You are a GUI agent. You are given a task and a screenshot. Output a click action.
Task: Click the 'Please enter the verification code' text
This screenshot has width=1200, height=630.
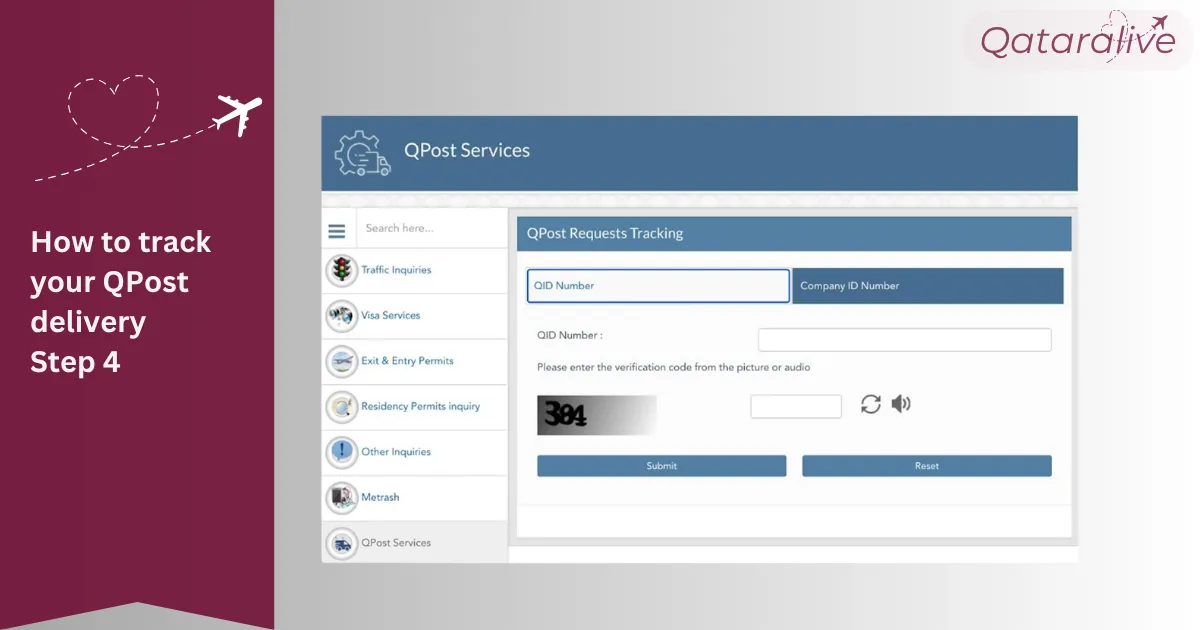tap(674, 367)
